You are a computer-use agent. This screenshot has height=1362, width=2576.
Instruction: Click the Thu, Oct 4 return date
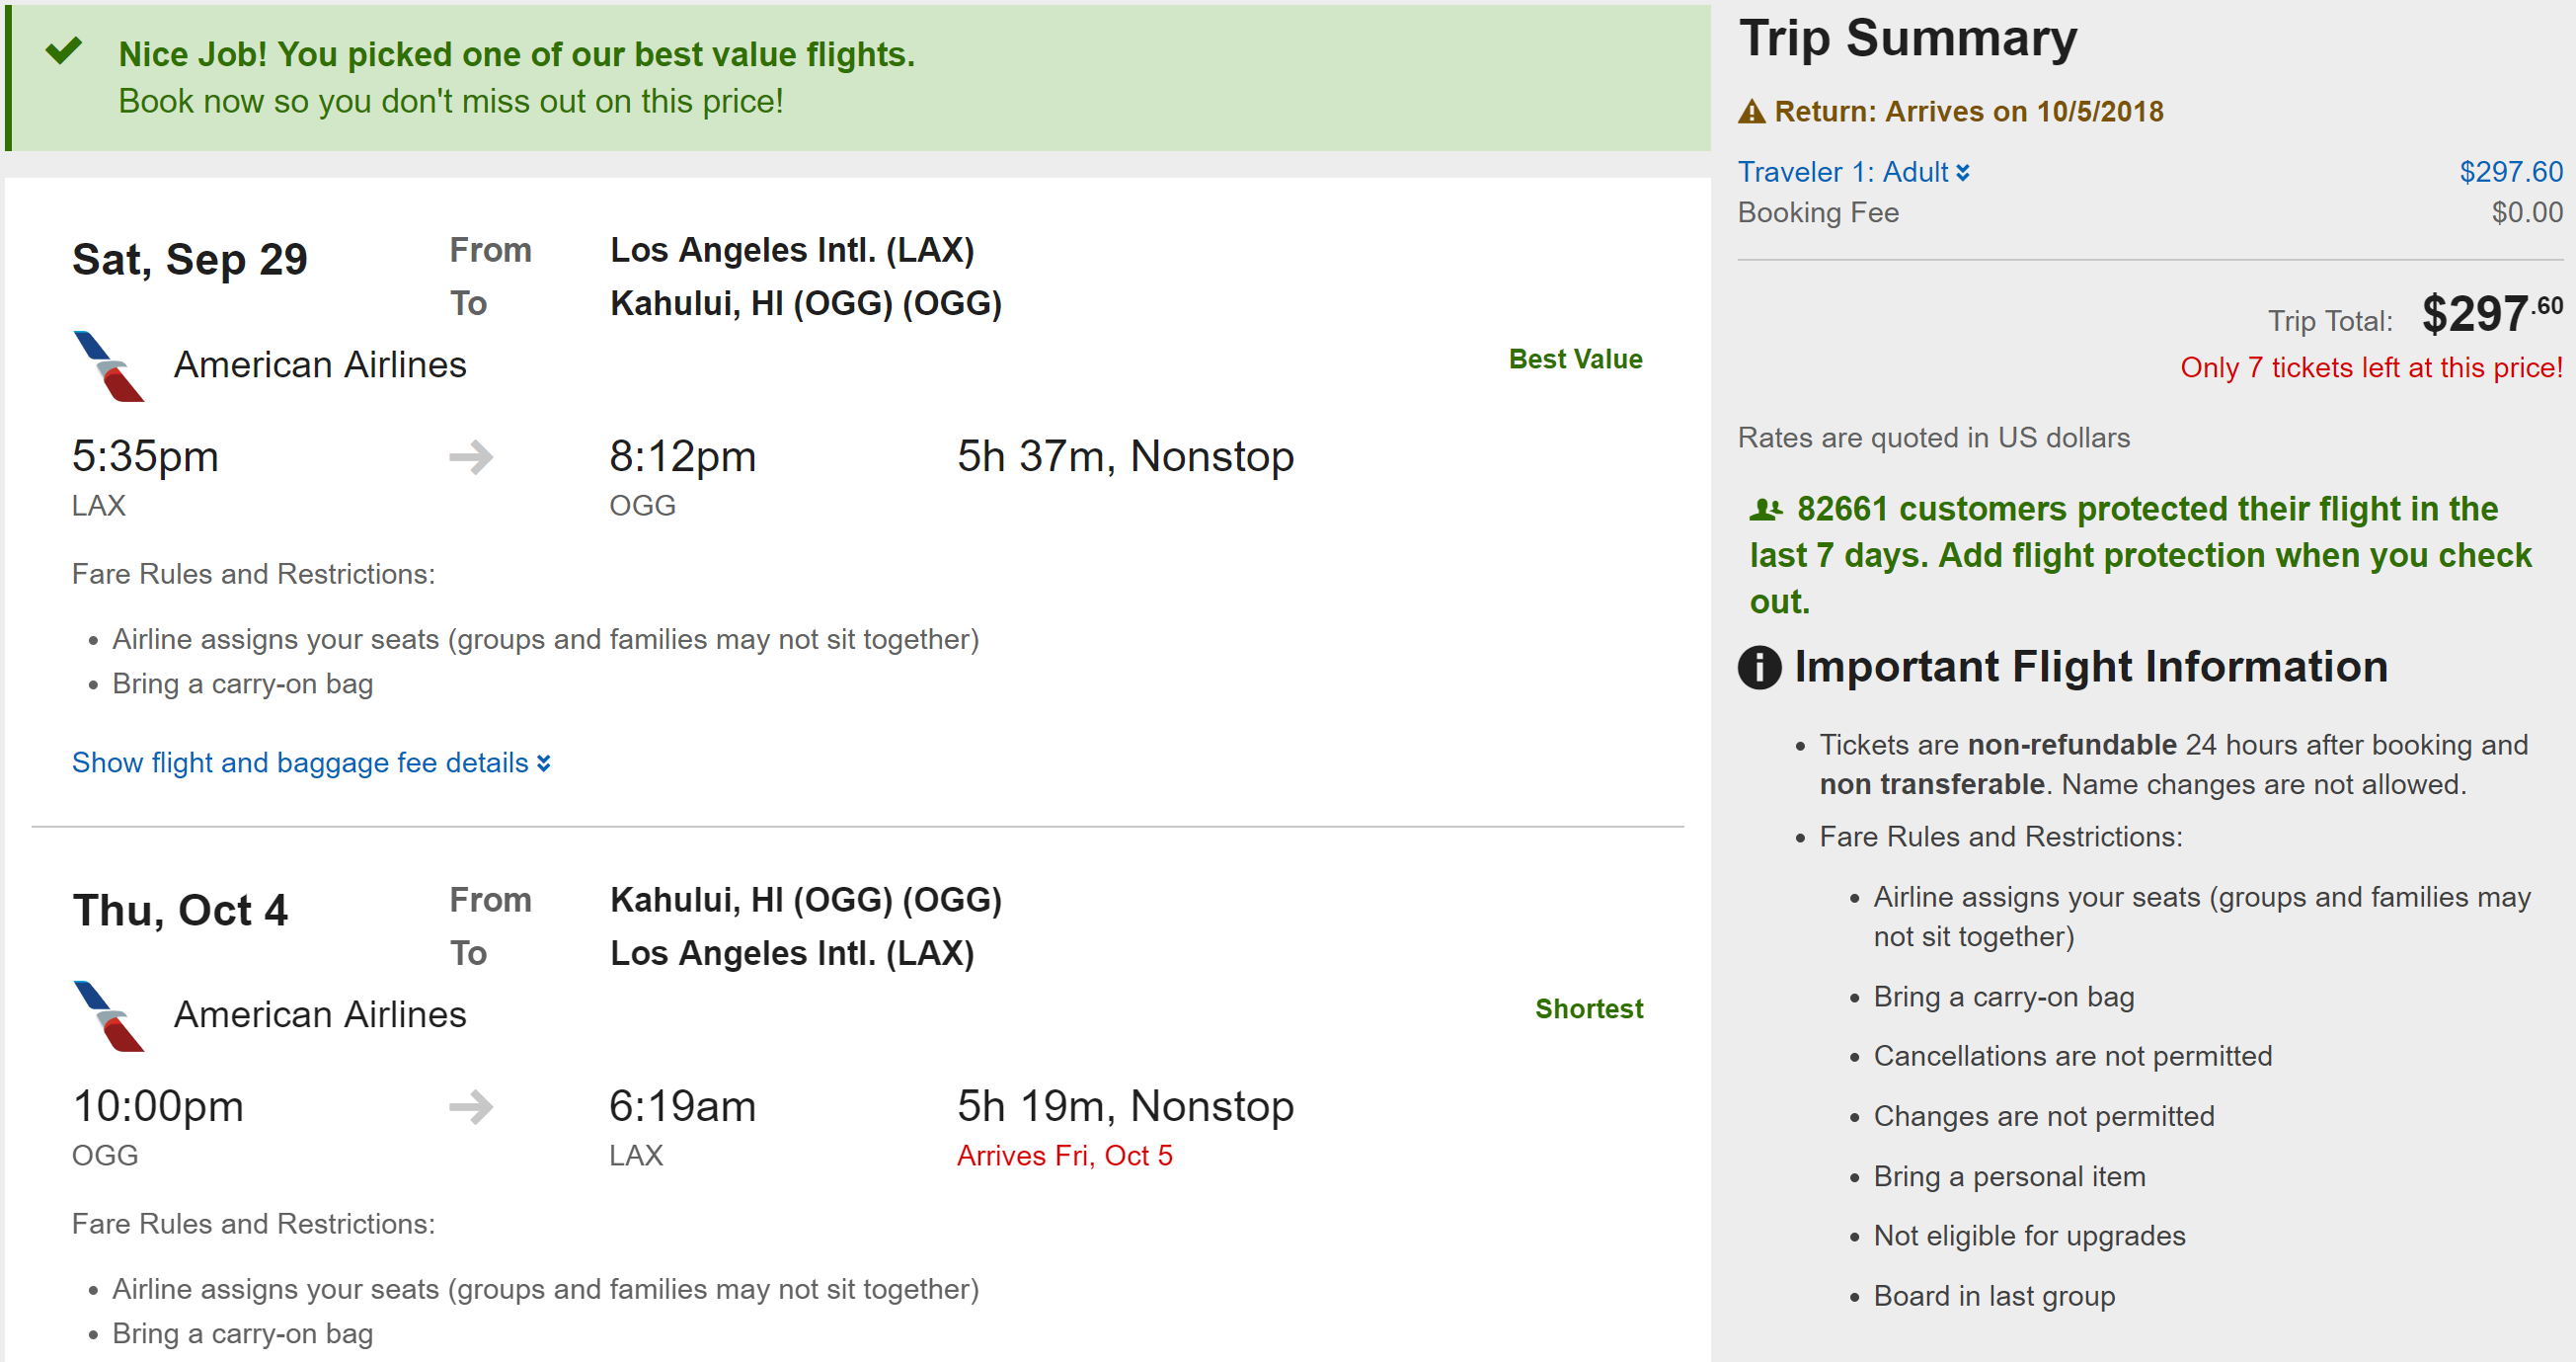tap(180, 910)
